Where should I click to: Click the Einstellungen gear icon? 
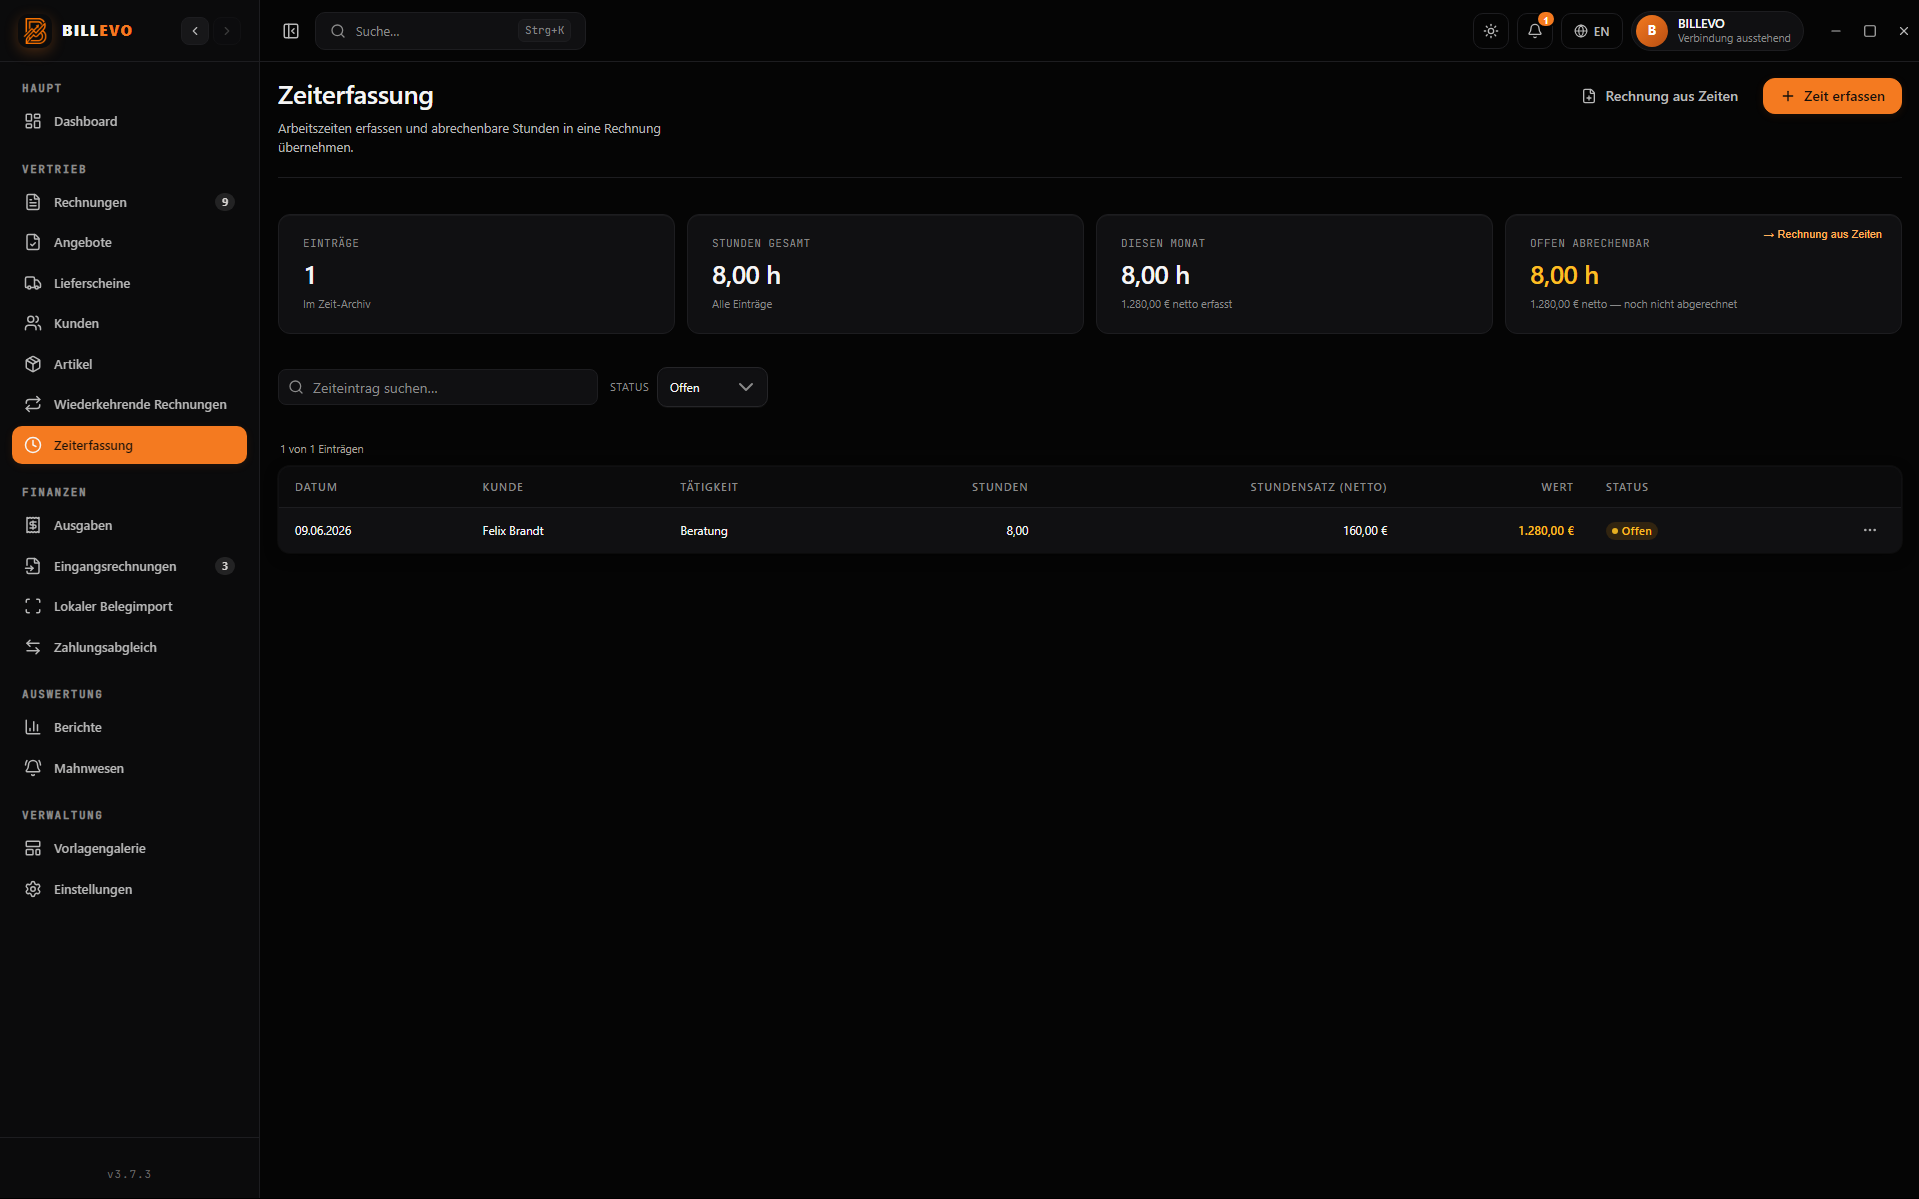coord(33,889)
